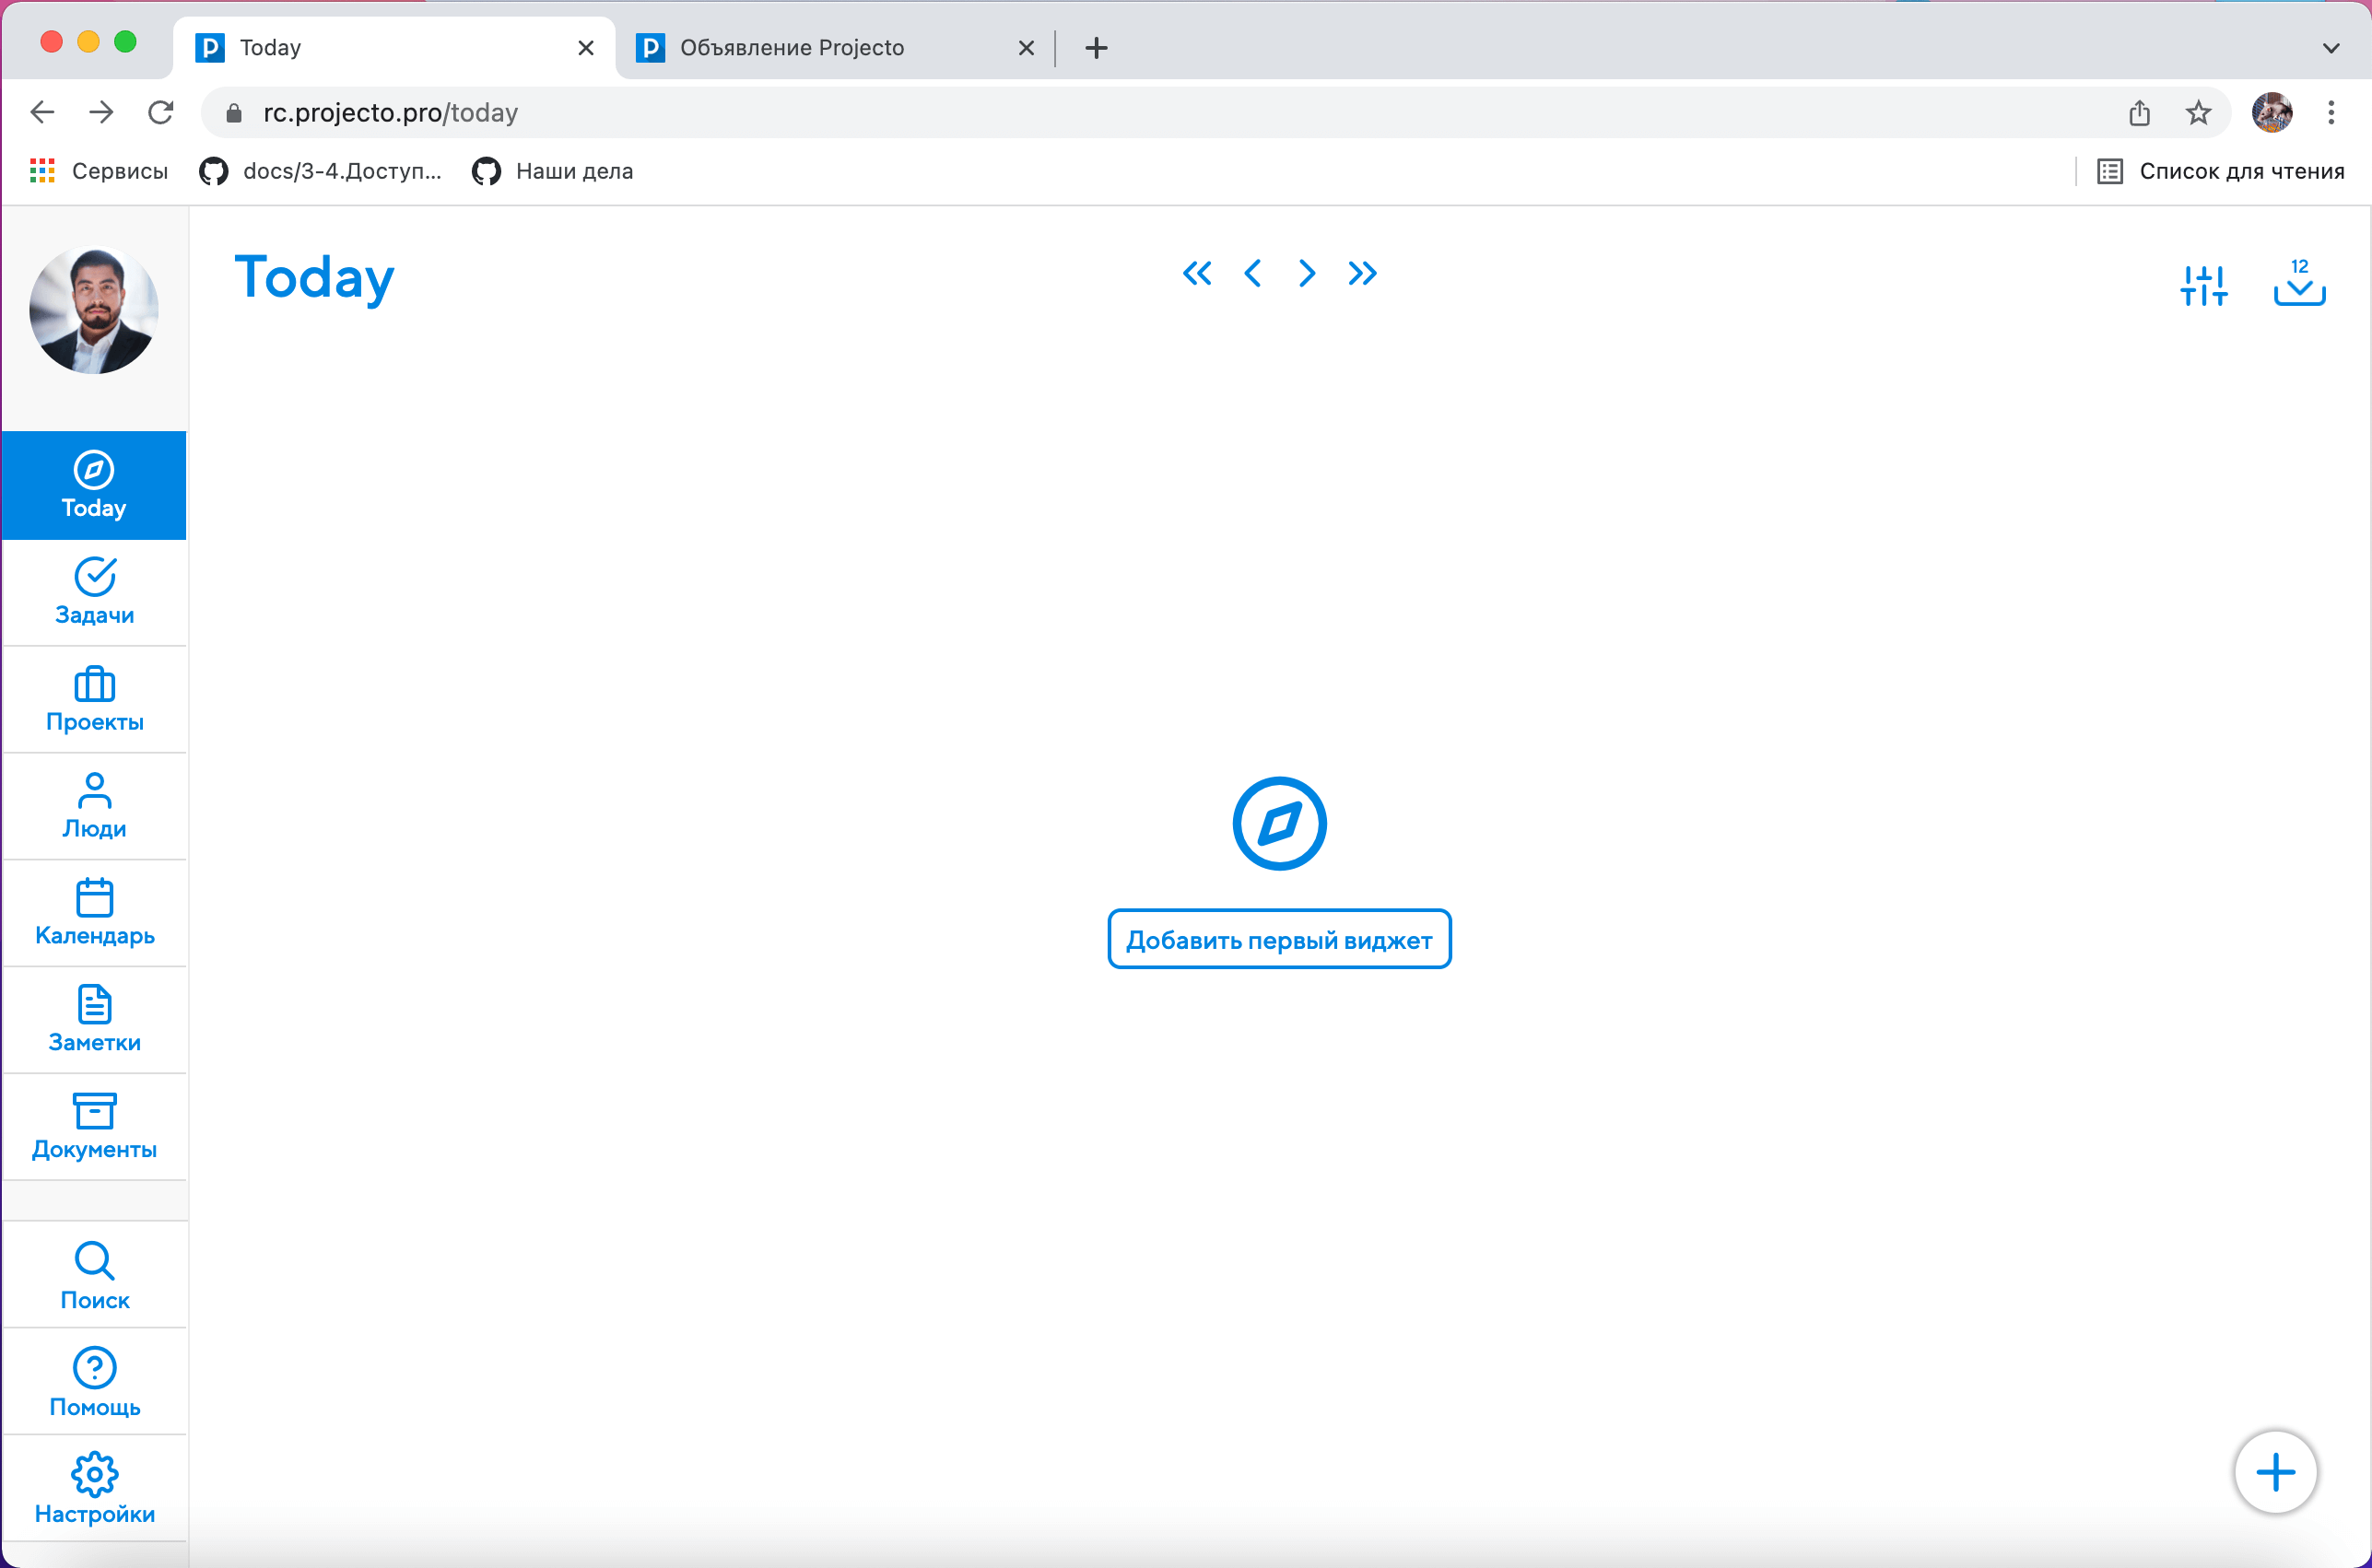Expand browser tab list dropdown arrow

[2331, 48]
